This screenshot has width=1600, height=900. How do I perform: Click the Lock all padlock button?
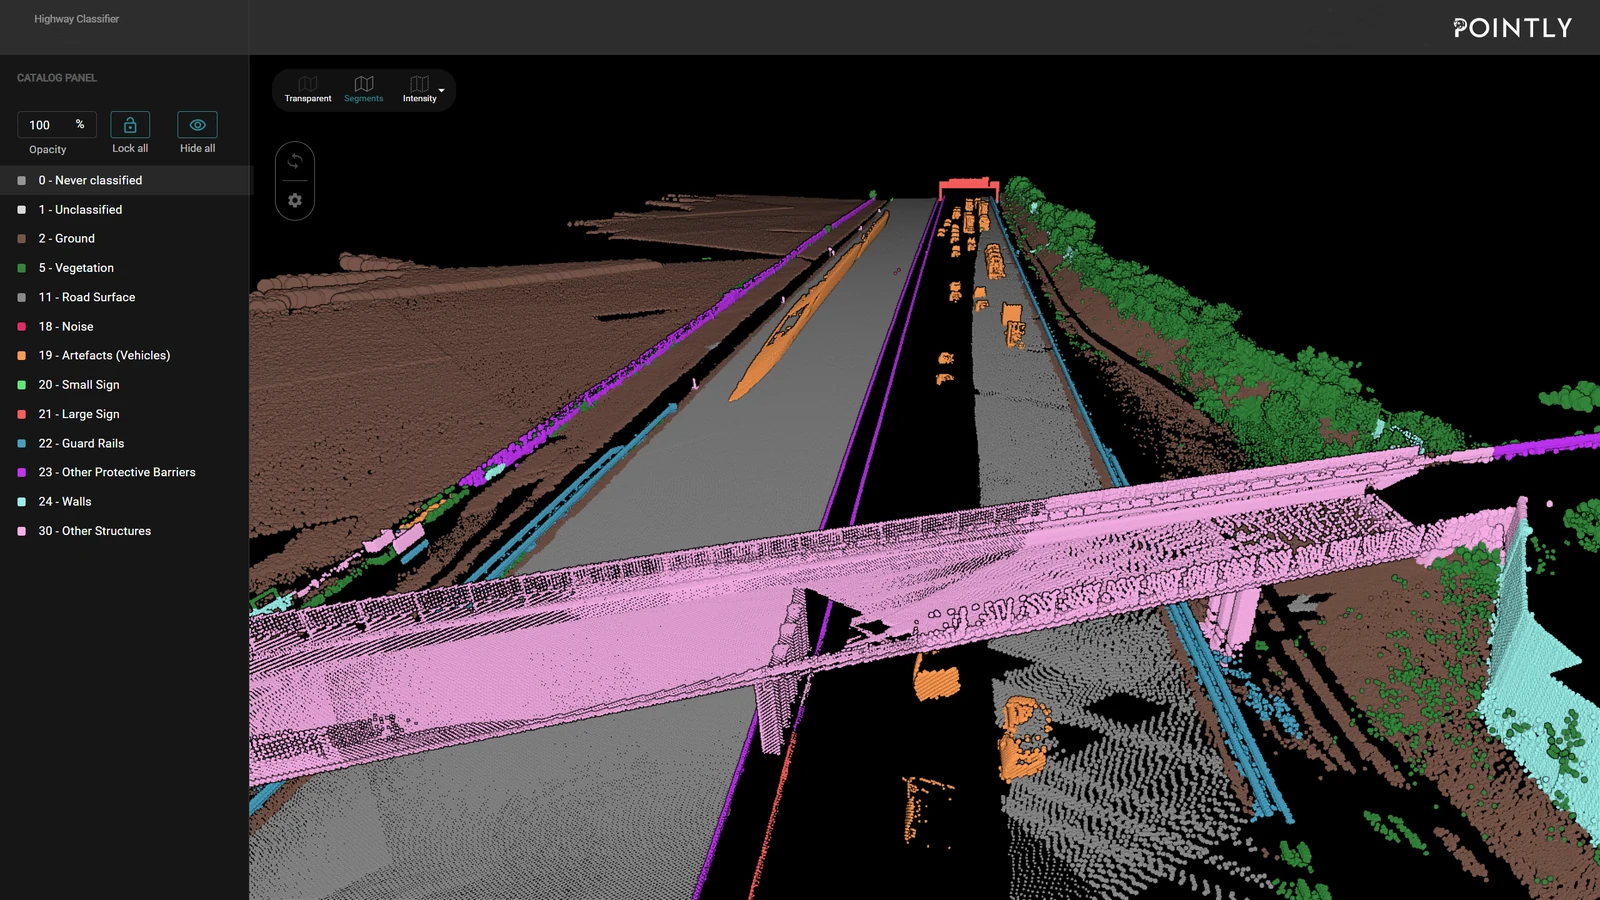tap(130, 125)
